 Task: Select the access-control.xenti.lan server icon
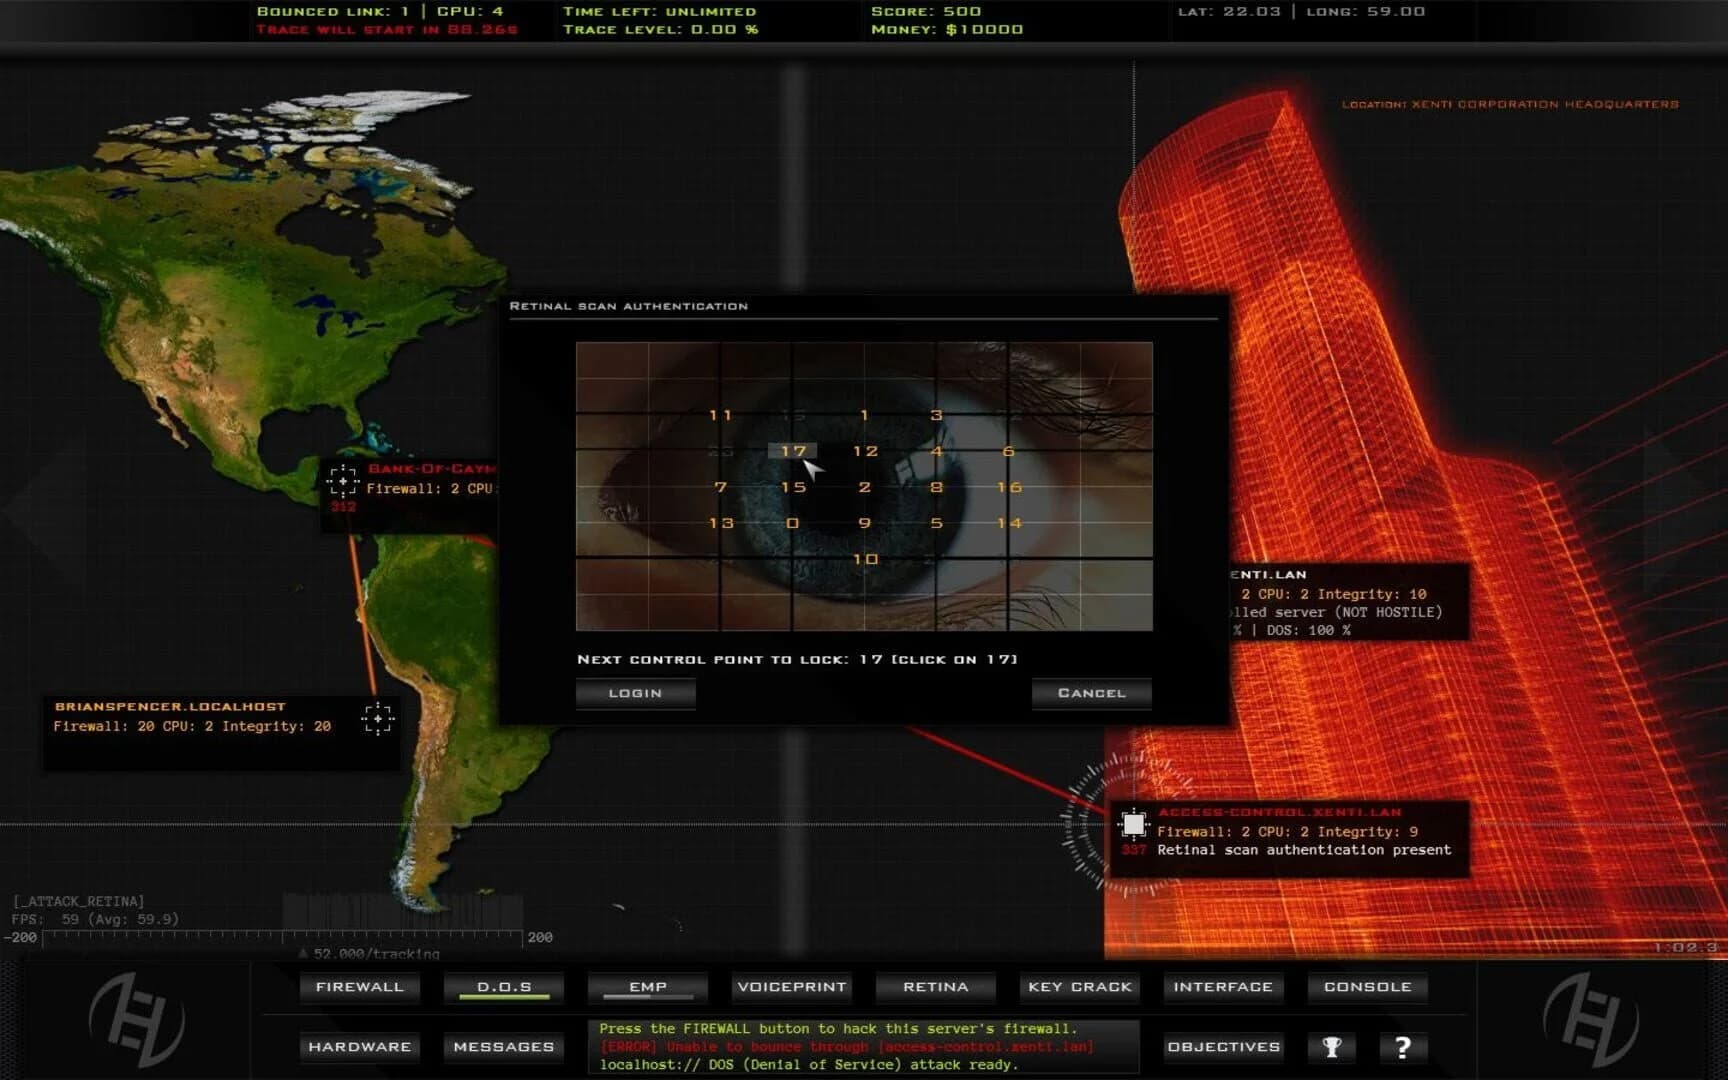(x=1134, y=822)
